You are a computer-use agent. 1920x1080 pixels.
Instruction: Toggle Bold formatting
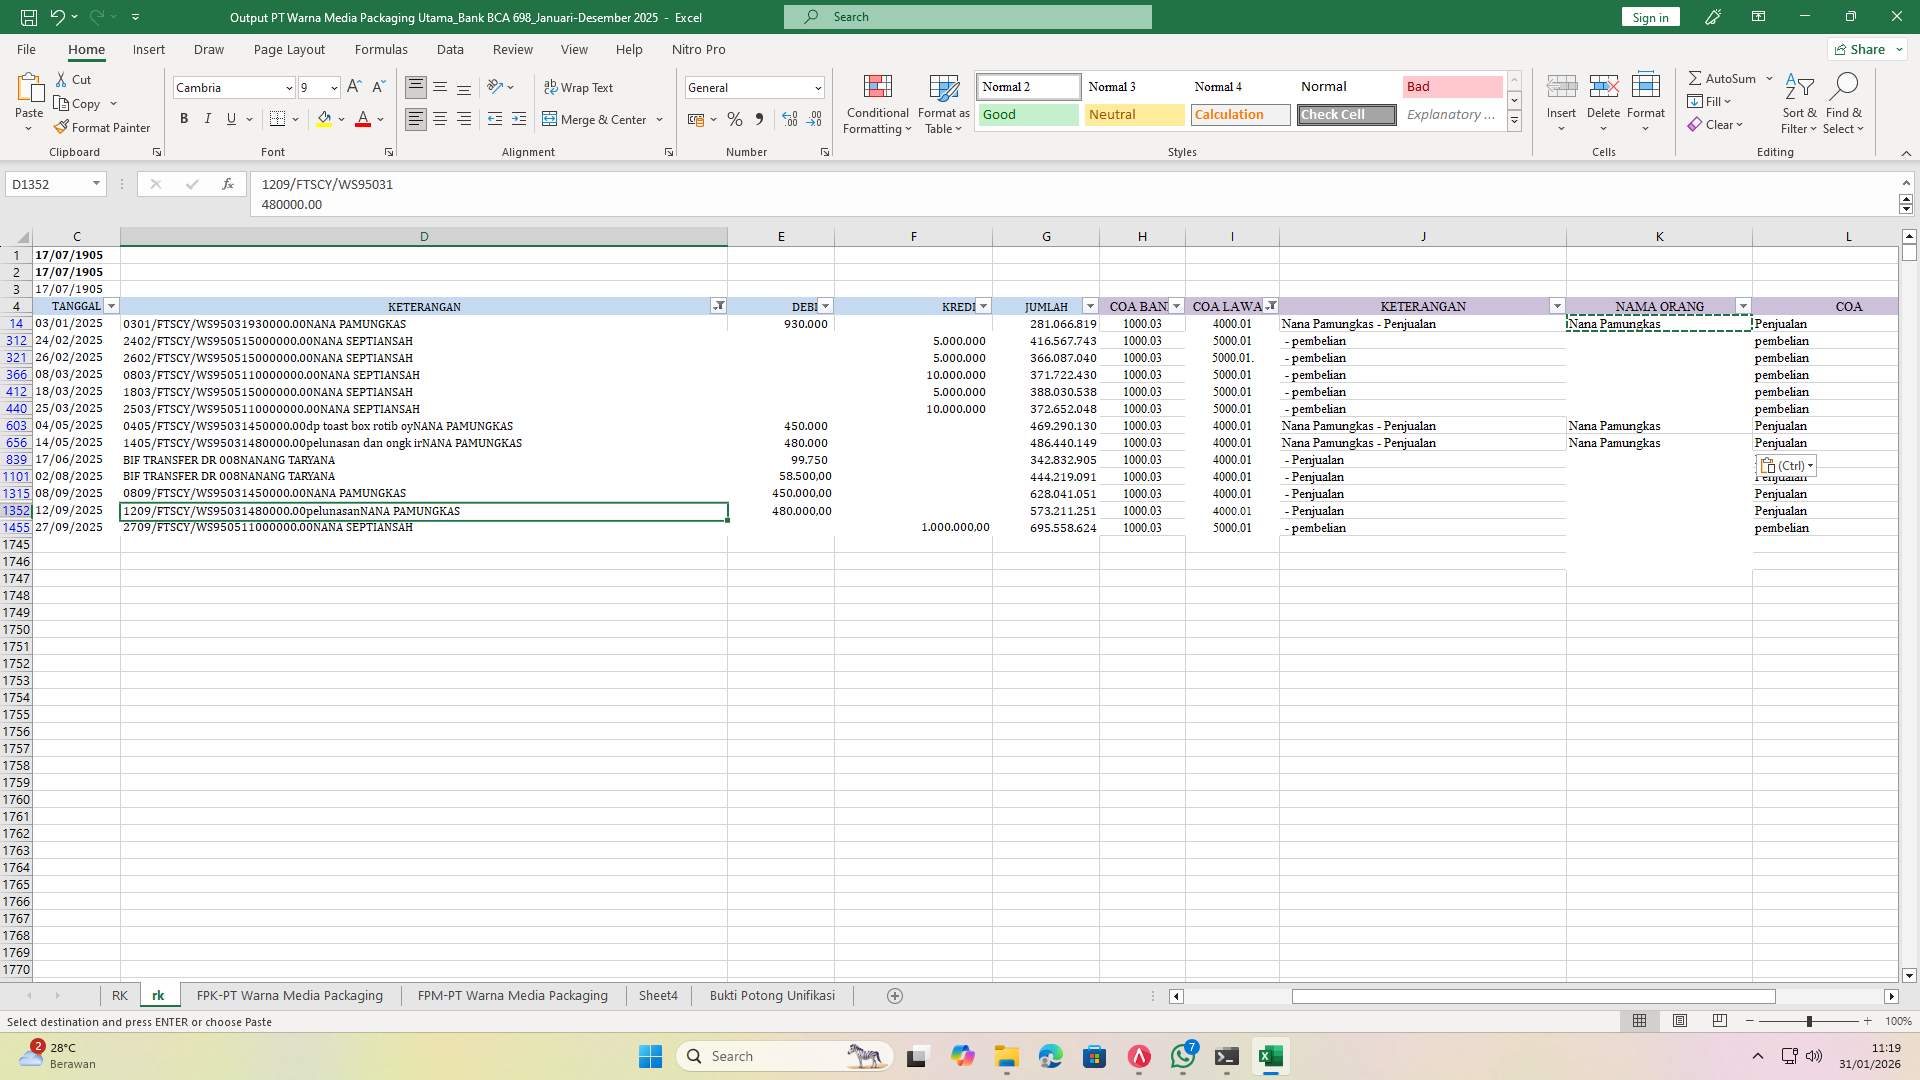184,118
